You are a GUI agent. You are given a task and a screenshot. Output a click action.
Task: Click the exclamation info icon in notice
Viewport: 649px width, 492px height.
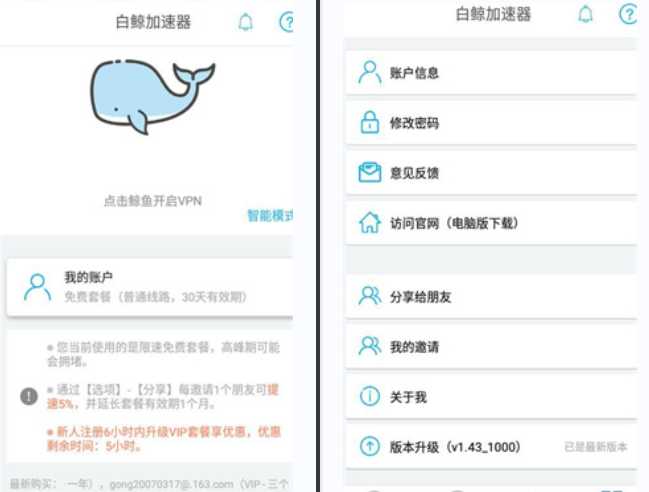click(x=29, y=396)
